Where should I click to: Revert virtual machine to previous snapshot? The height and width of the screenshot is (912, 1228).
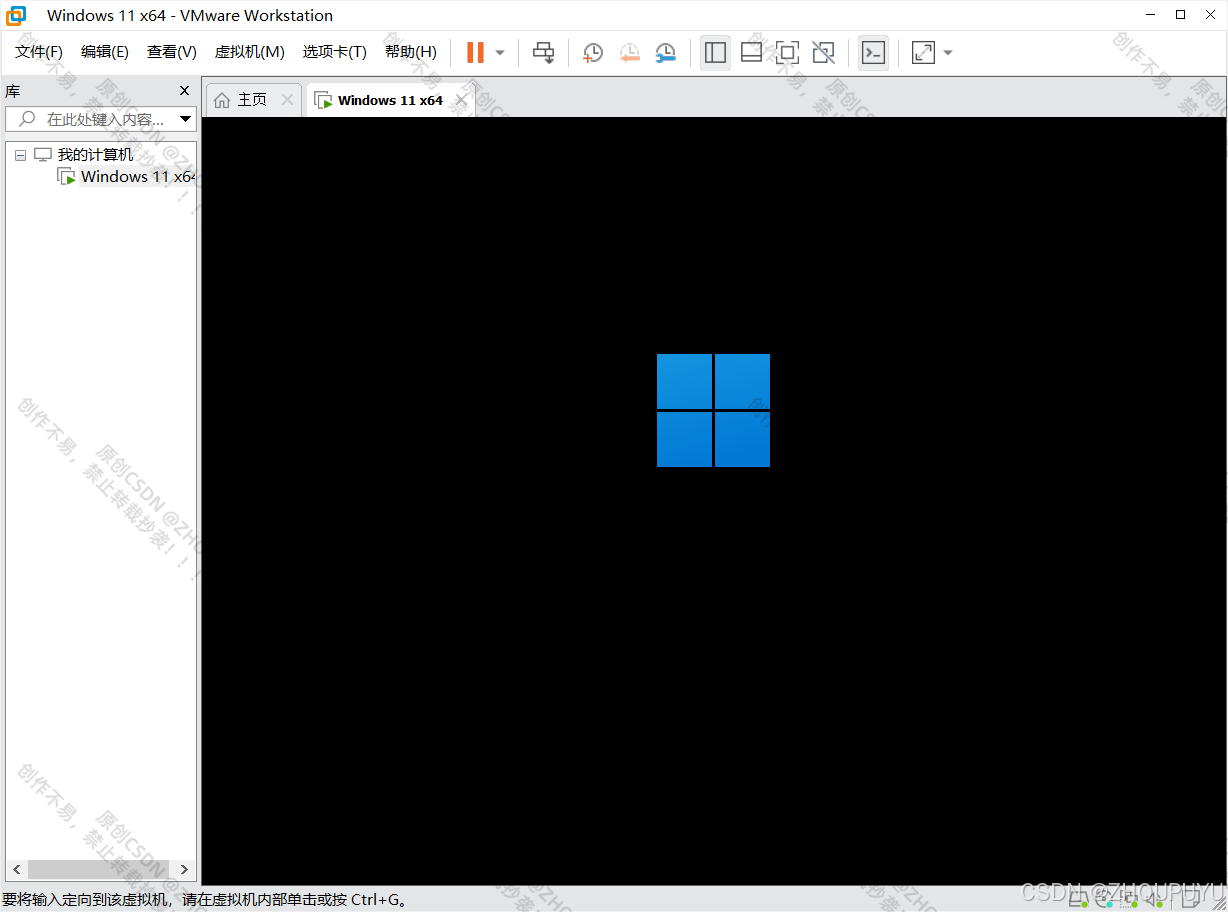coord(629,53)
